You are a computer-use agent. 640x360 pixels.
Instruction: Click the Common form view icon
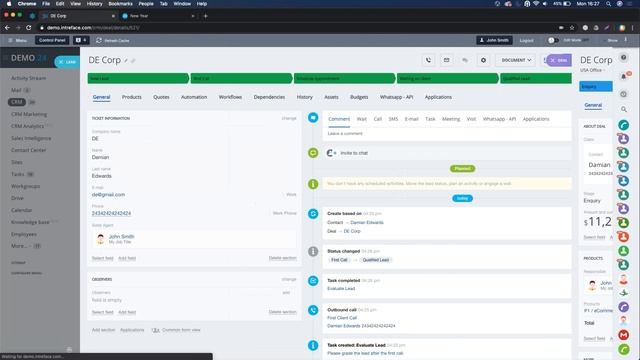156,330
